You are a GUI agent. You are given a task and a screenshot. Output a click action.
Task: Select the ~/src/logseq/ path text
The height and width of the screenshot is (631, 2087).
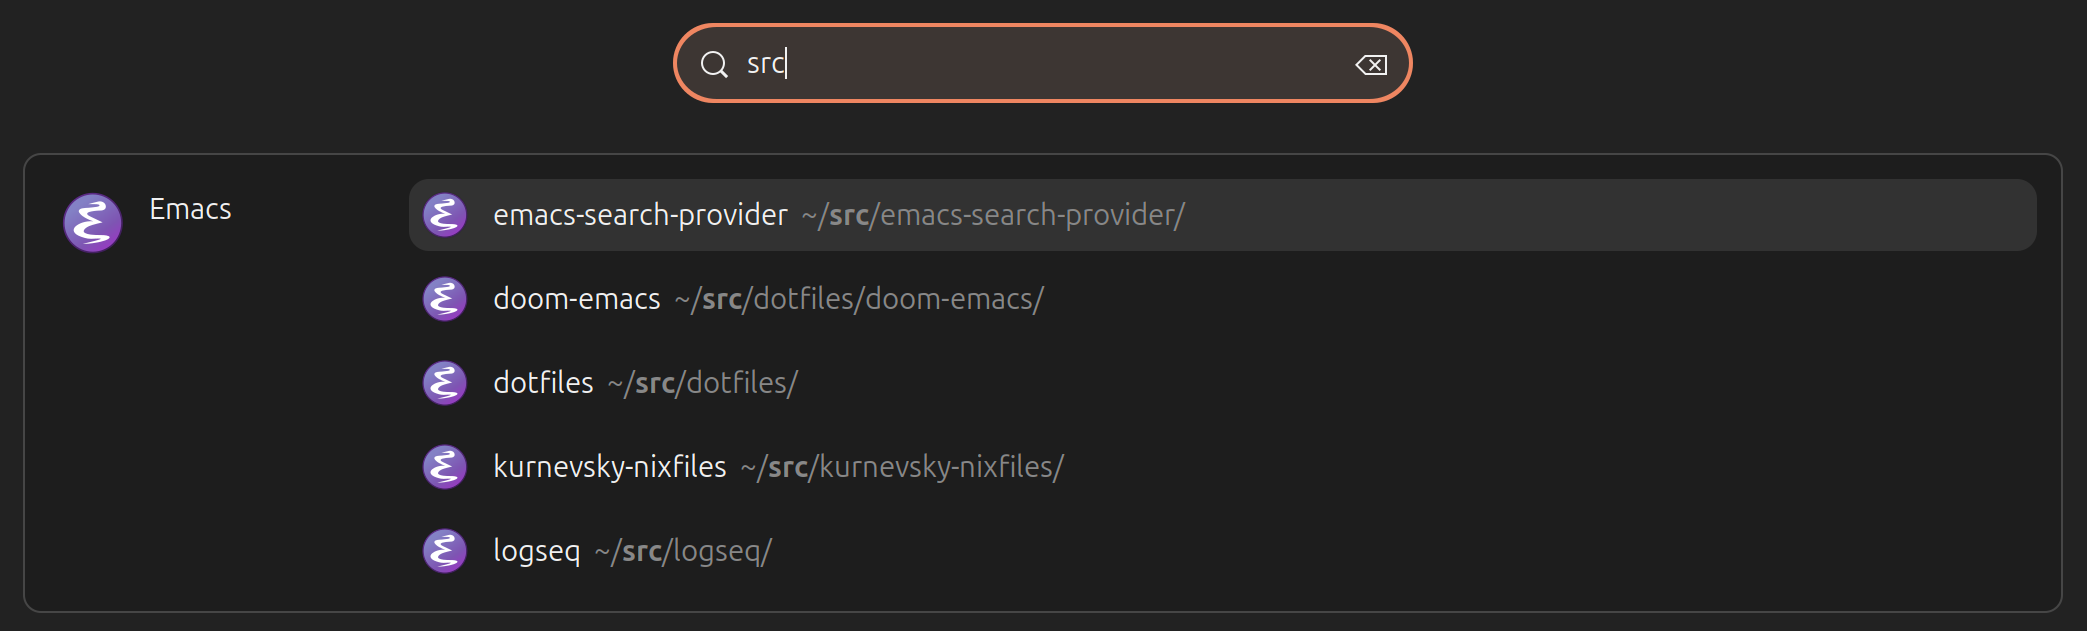tap(683, 551)
